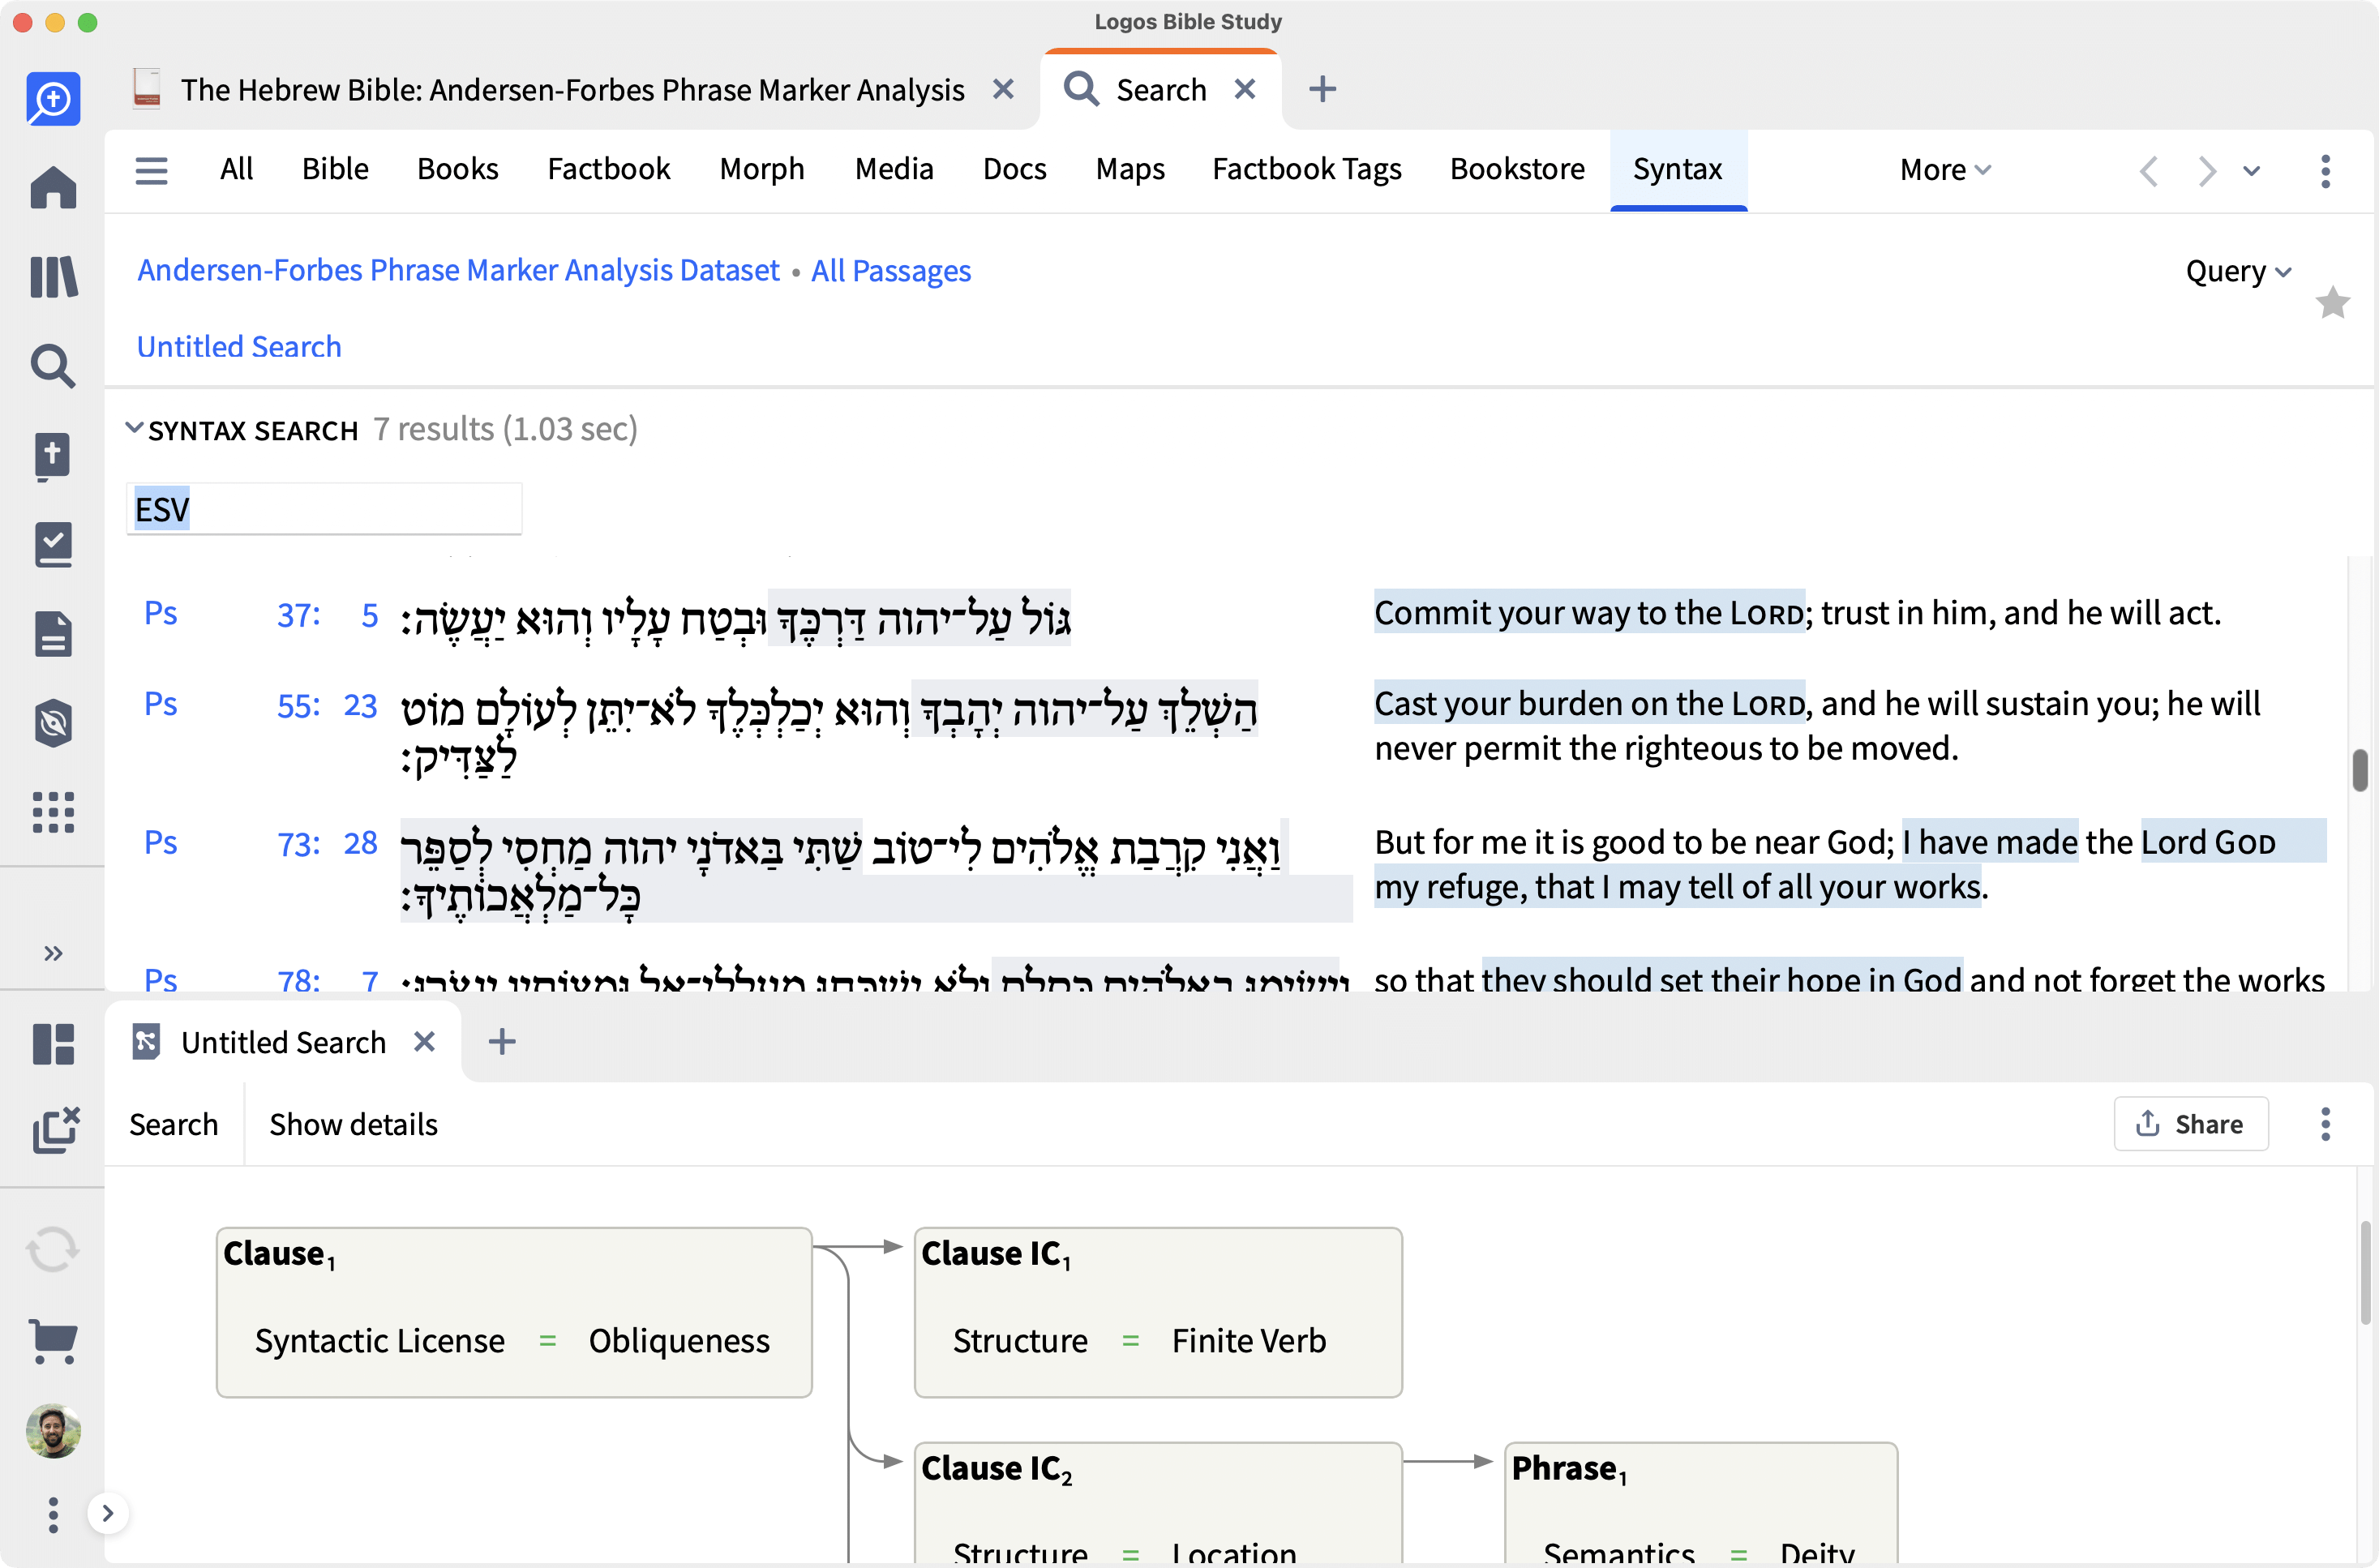This screenshot has width=2379, height=1568.
Task: Click the sync refresh icon
Action: coord(53,1250)
